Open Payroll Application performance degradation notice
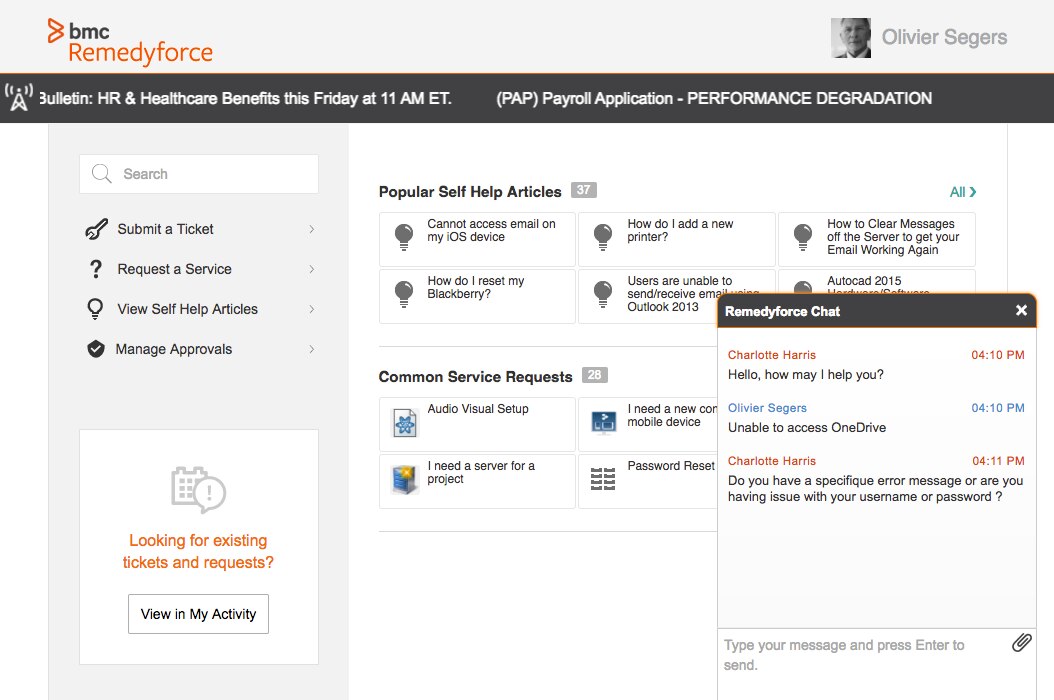The image size is (1054, 700). (714, 98)
